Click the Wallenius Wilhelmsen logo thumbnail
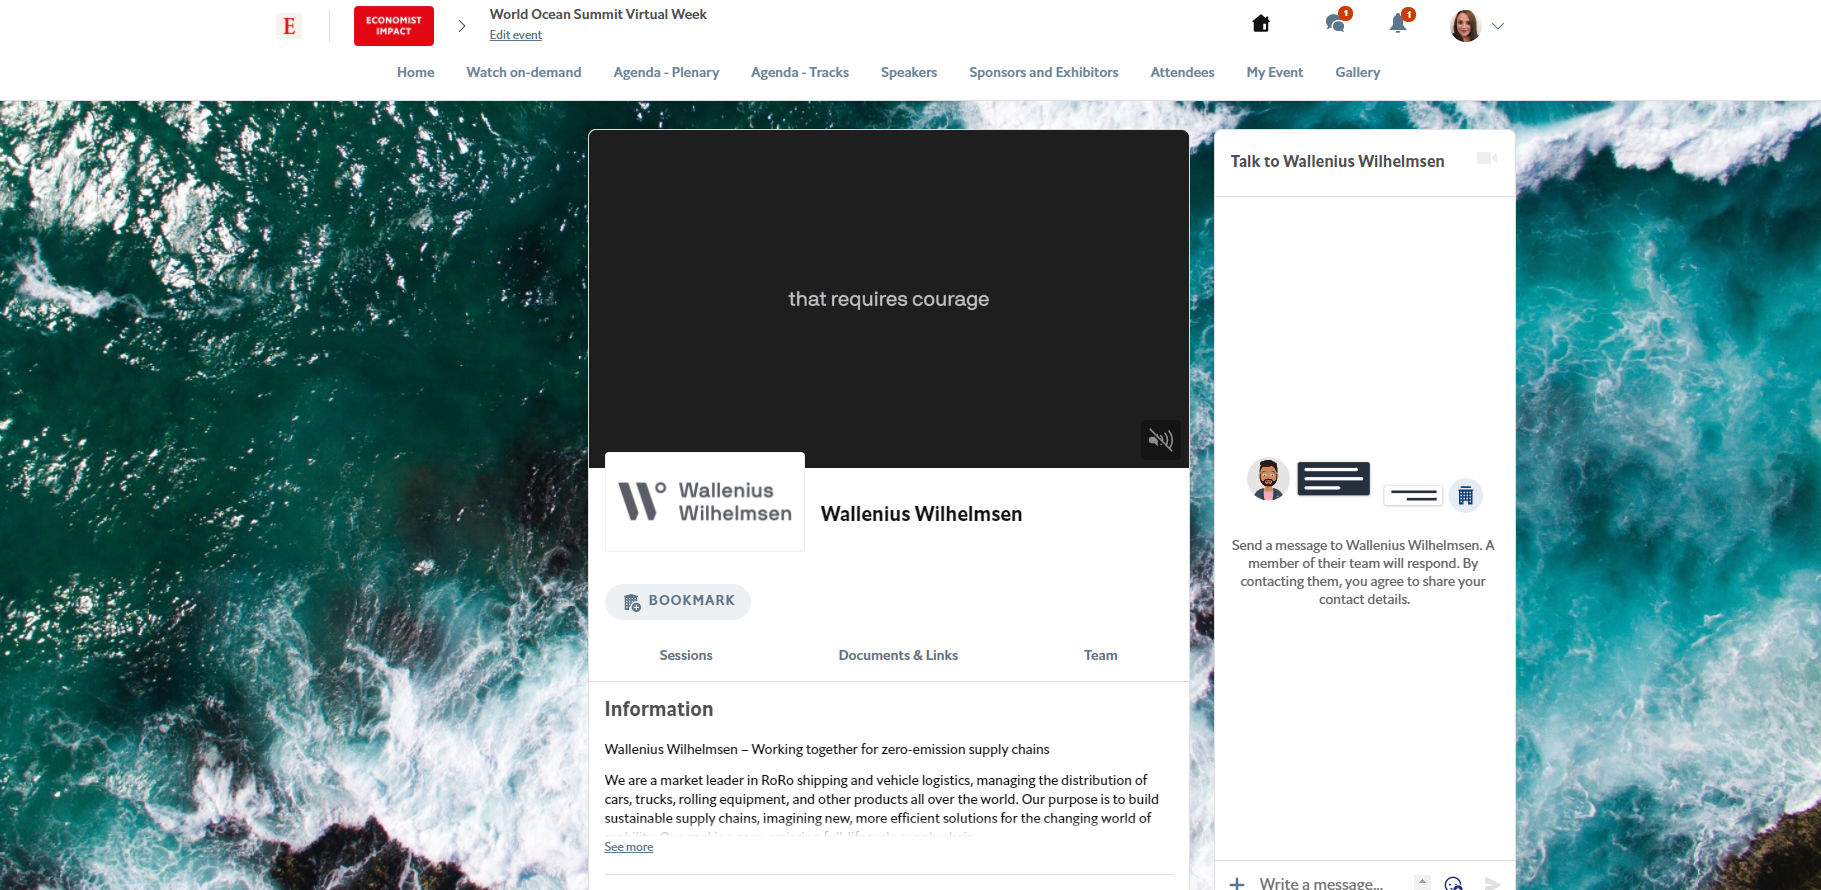The width and height of the screenshot is (1821, 890). click(705, 502)
